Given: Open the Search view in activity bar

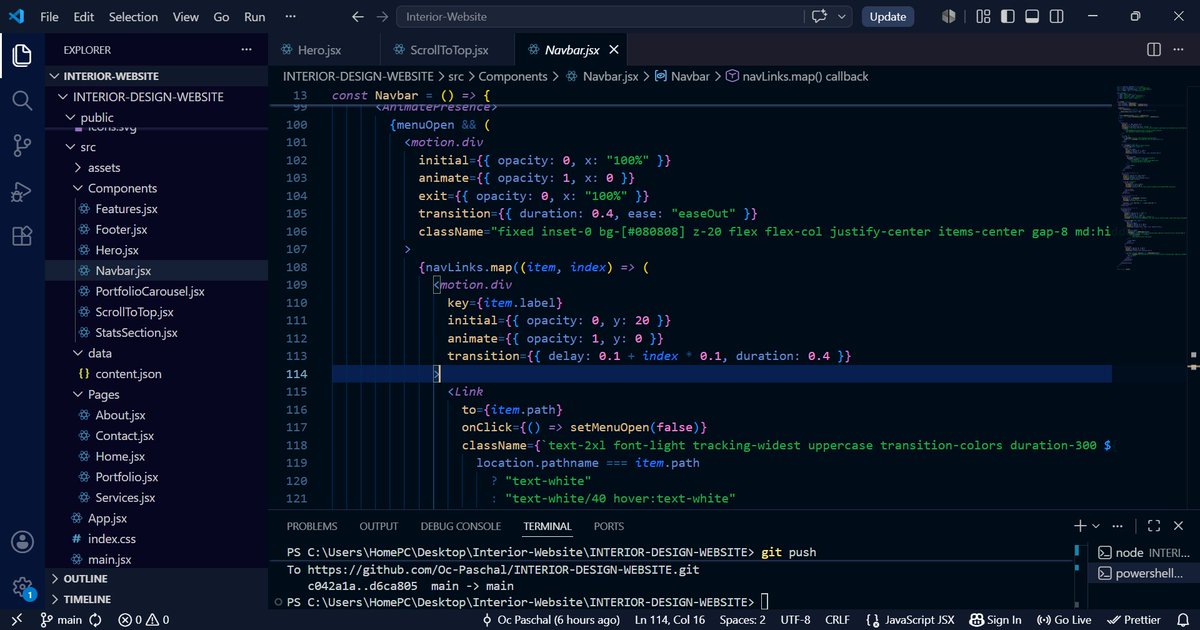Looking at the screenshot, I should pos(22,100).
